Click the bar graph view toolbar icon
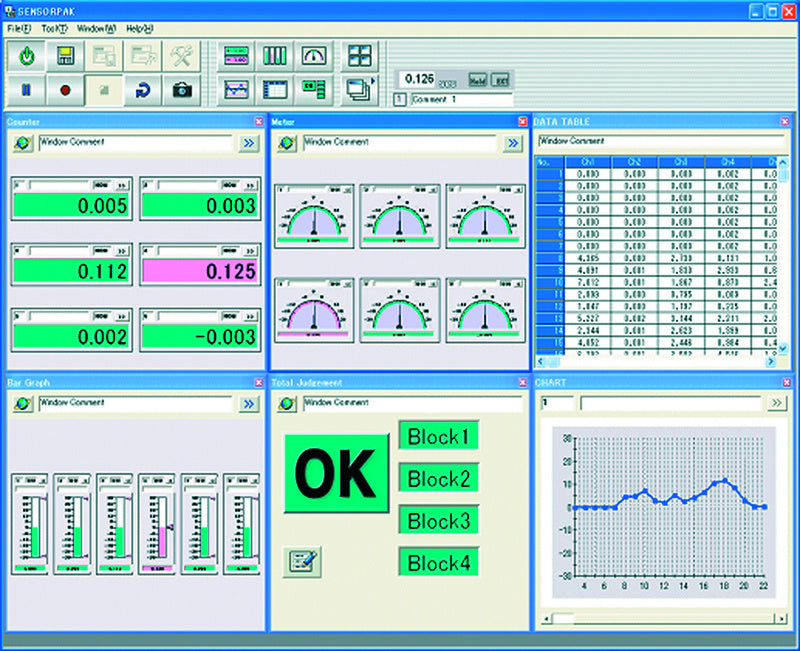The height and width of the screenshot is (651, 800). pyautogui.click(x=275, y=56)
